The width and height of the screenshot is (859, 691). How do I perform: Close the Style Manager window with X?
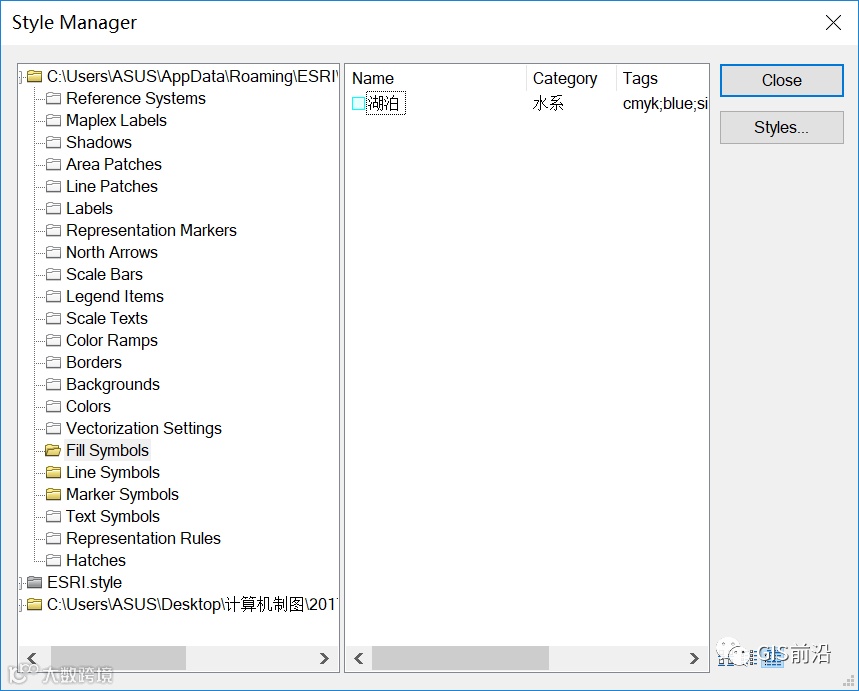[833, 22]
